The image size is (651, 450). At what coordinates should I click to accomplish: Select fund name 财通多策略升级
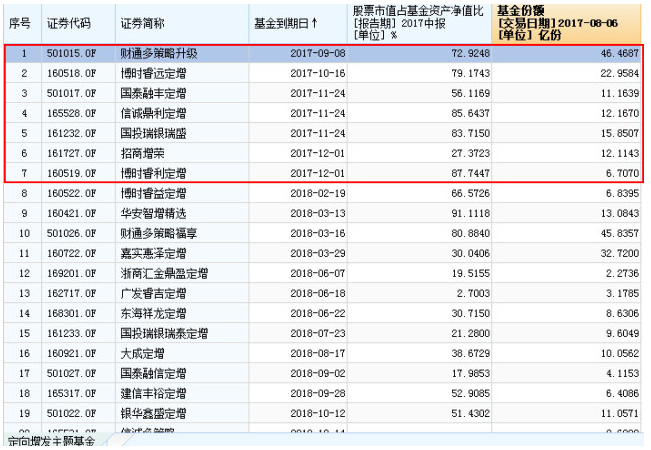[x=159, y=54]
